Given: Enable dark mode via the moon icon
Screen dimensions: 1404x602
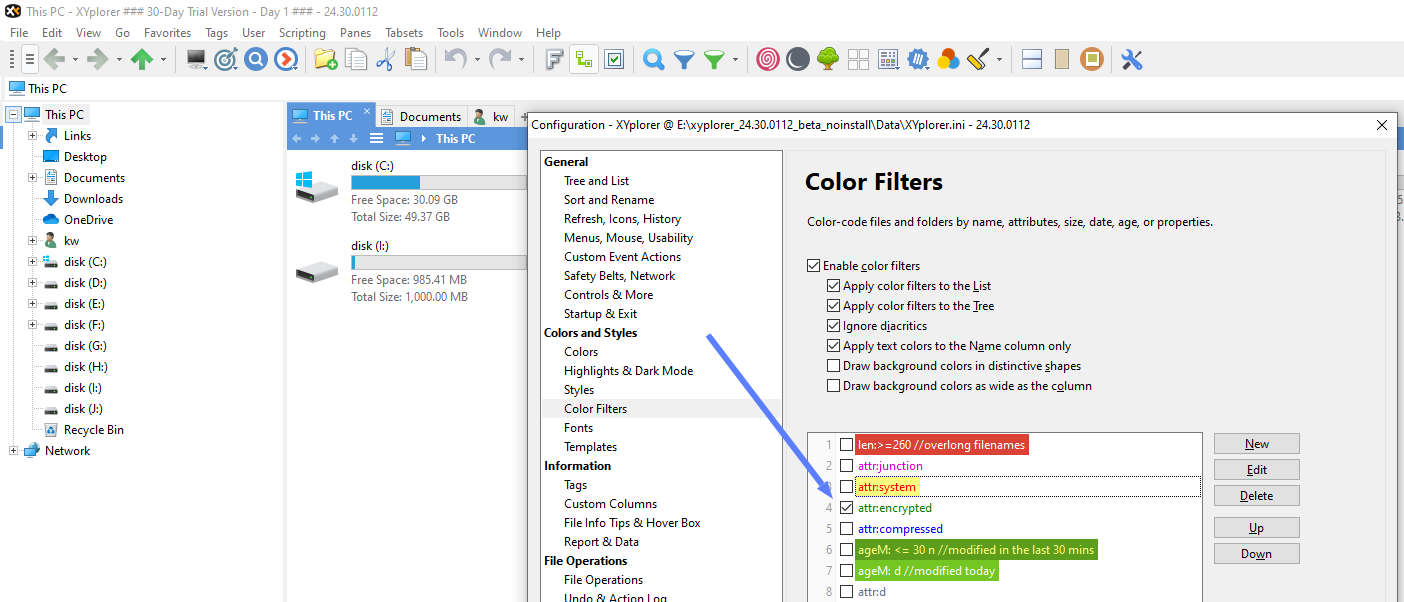Looking at the screenshot, I should (797, 59).
